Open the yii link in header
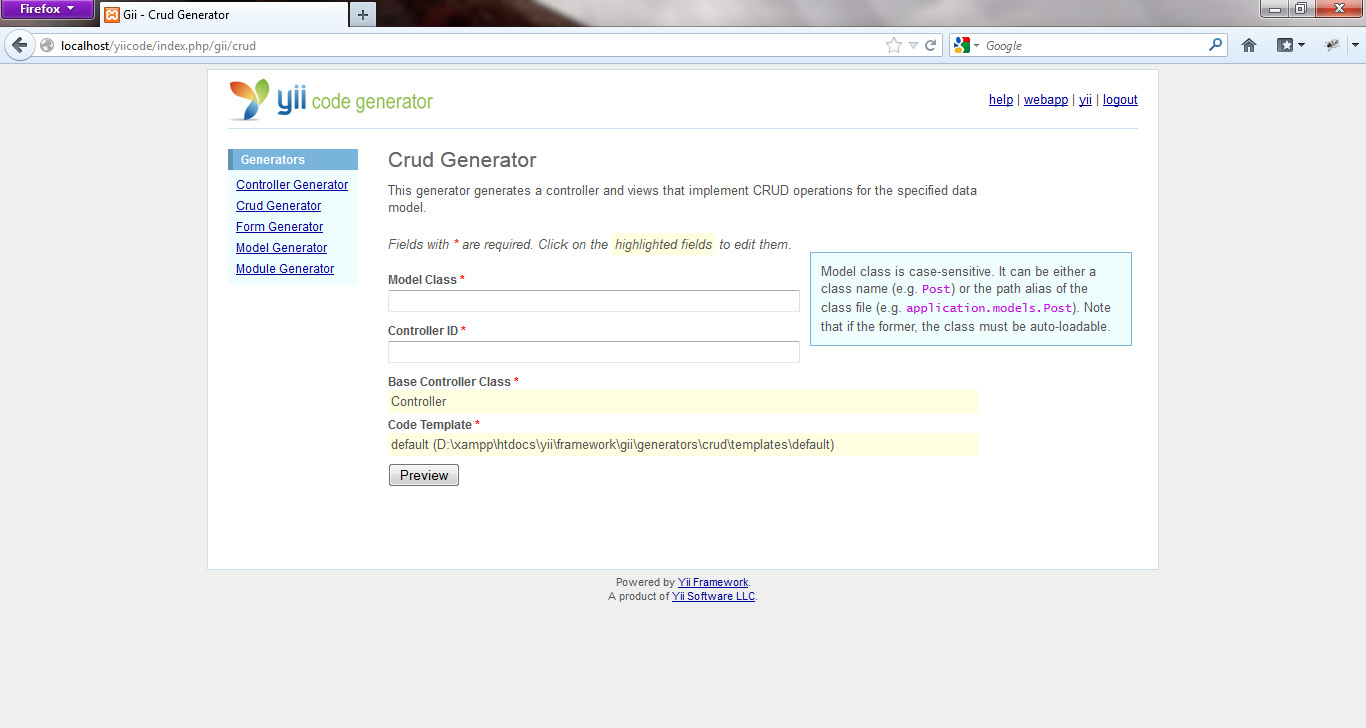 [x=1085, y=100]
